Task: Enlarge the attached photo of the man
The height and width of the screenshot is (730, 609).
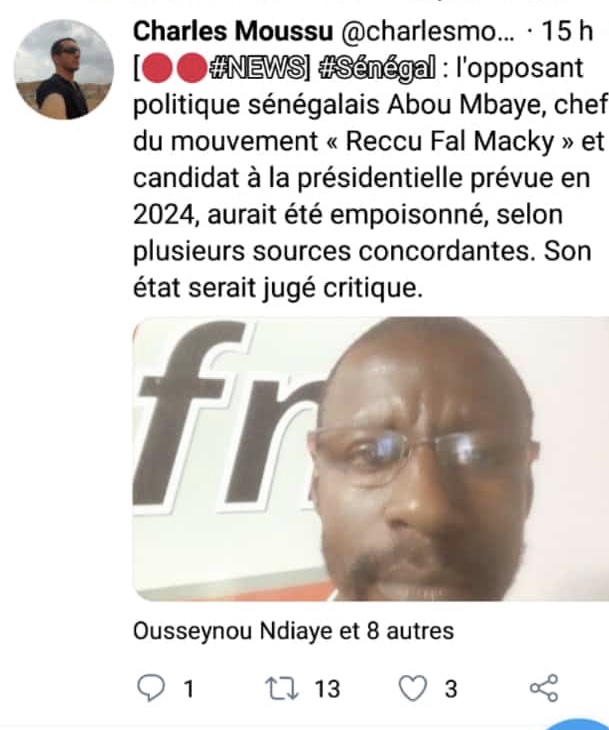Action: coord(371,459)
